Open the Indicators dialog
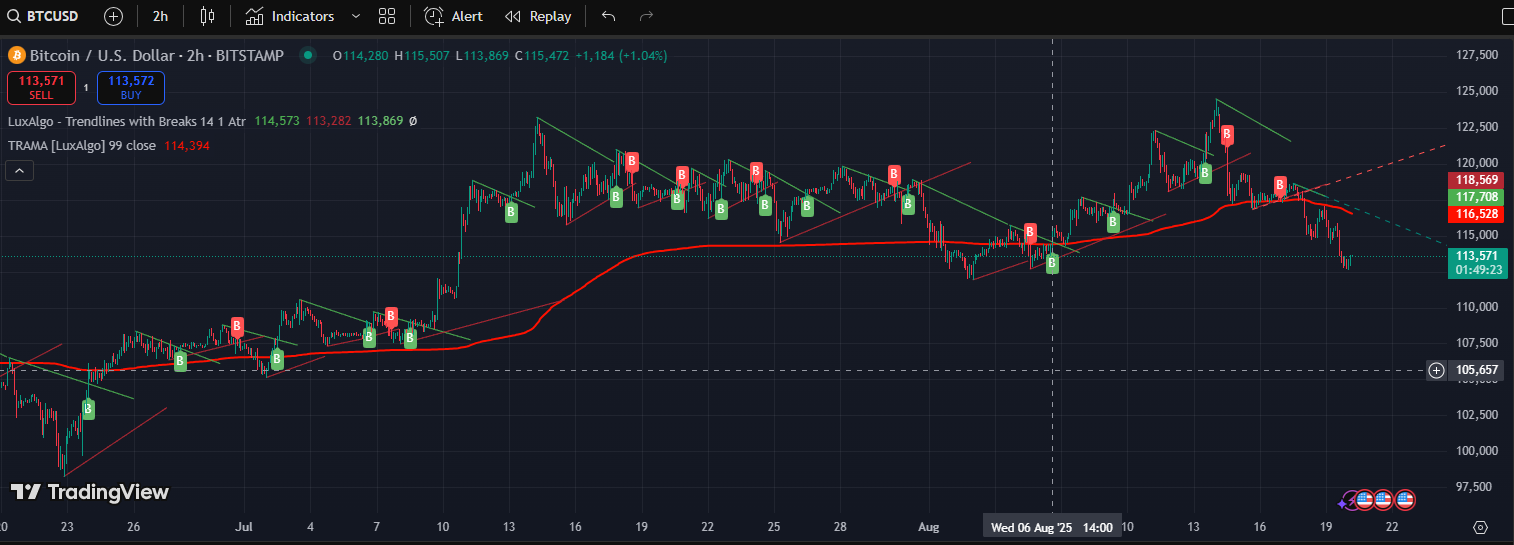 click(x=290, y=16)
